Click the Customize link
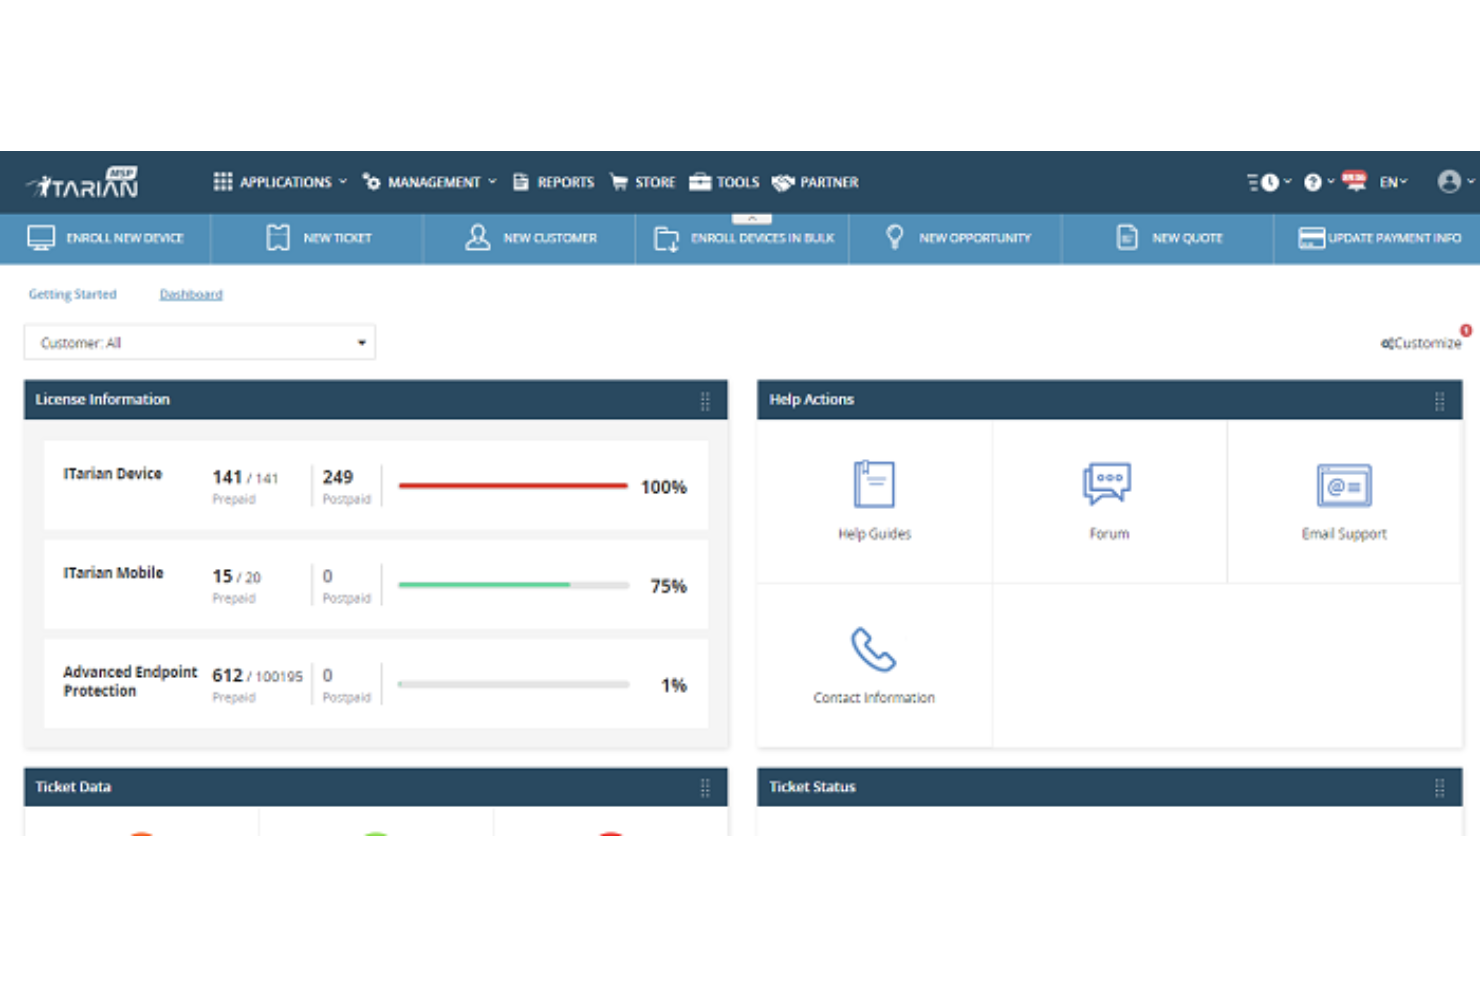This screenshot has height=987, width=1480. (1422, 342)
